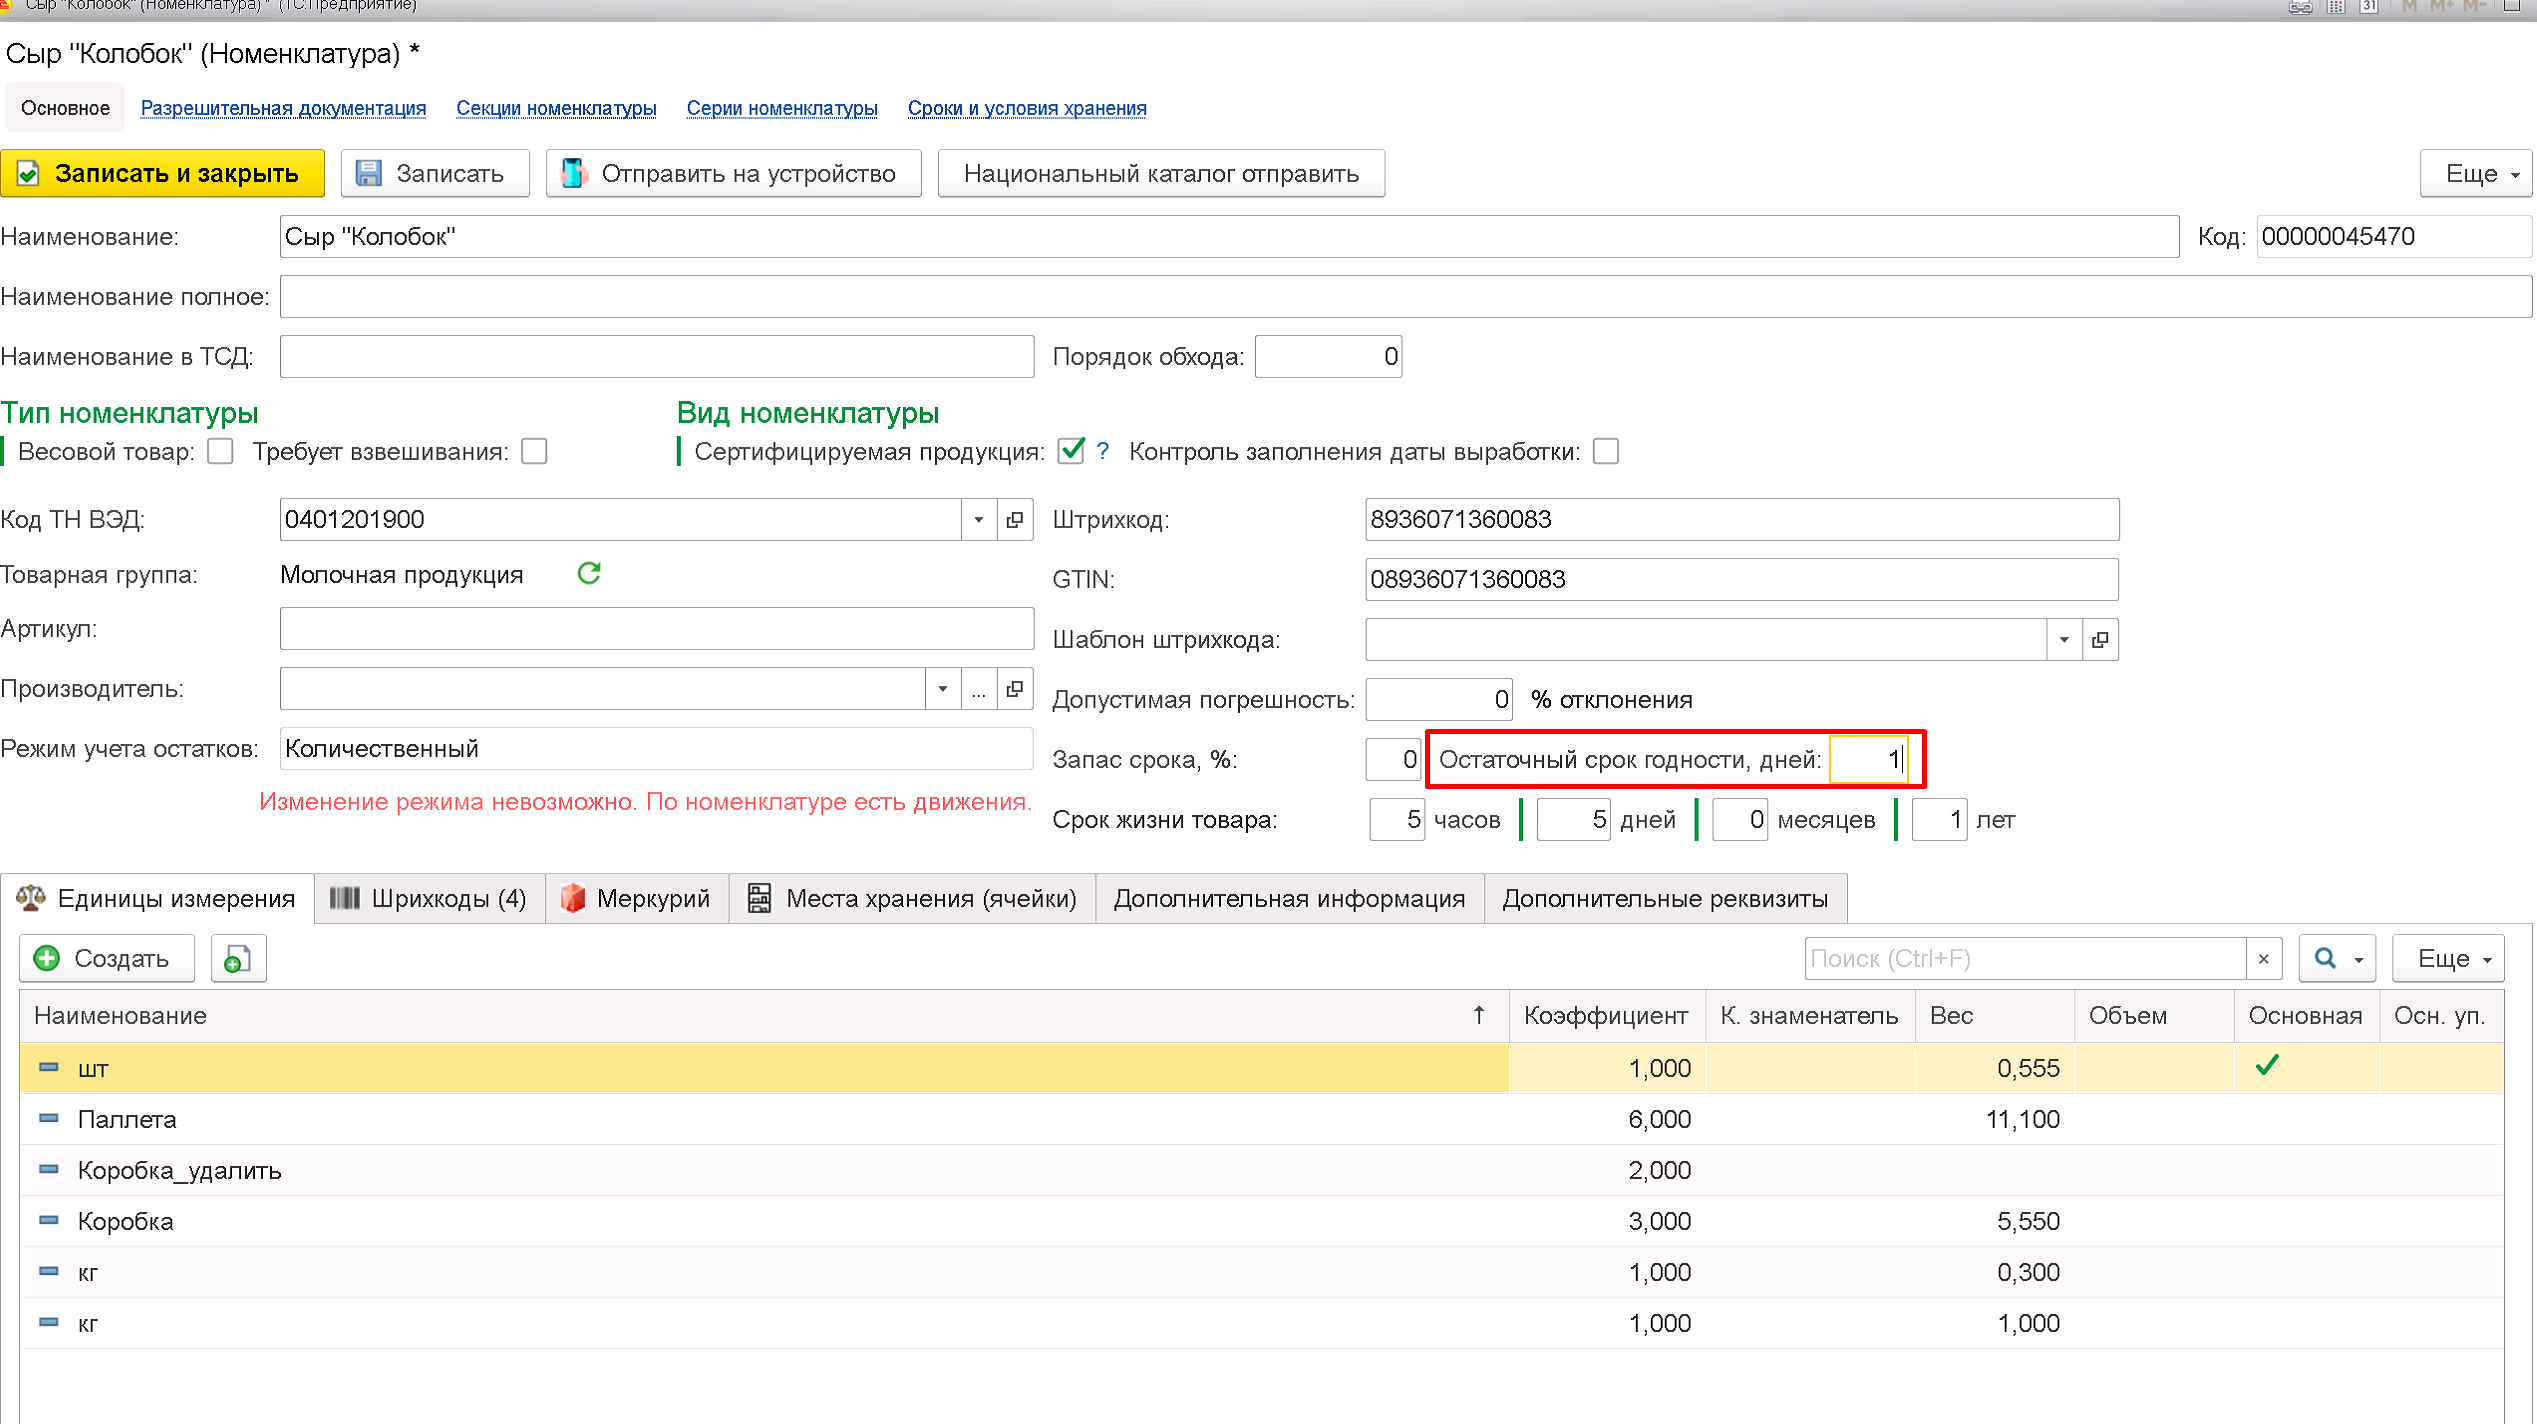Open the top Еще dropdown menu
Viewport: 2537px width, 1424px height.
pyautogui.click(x=2476, y=174)
